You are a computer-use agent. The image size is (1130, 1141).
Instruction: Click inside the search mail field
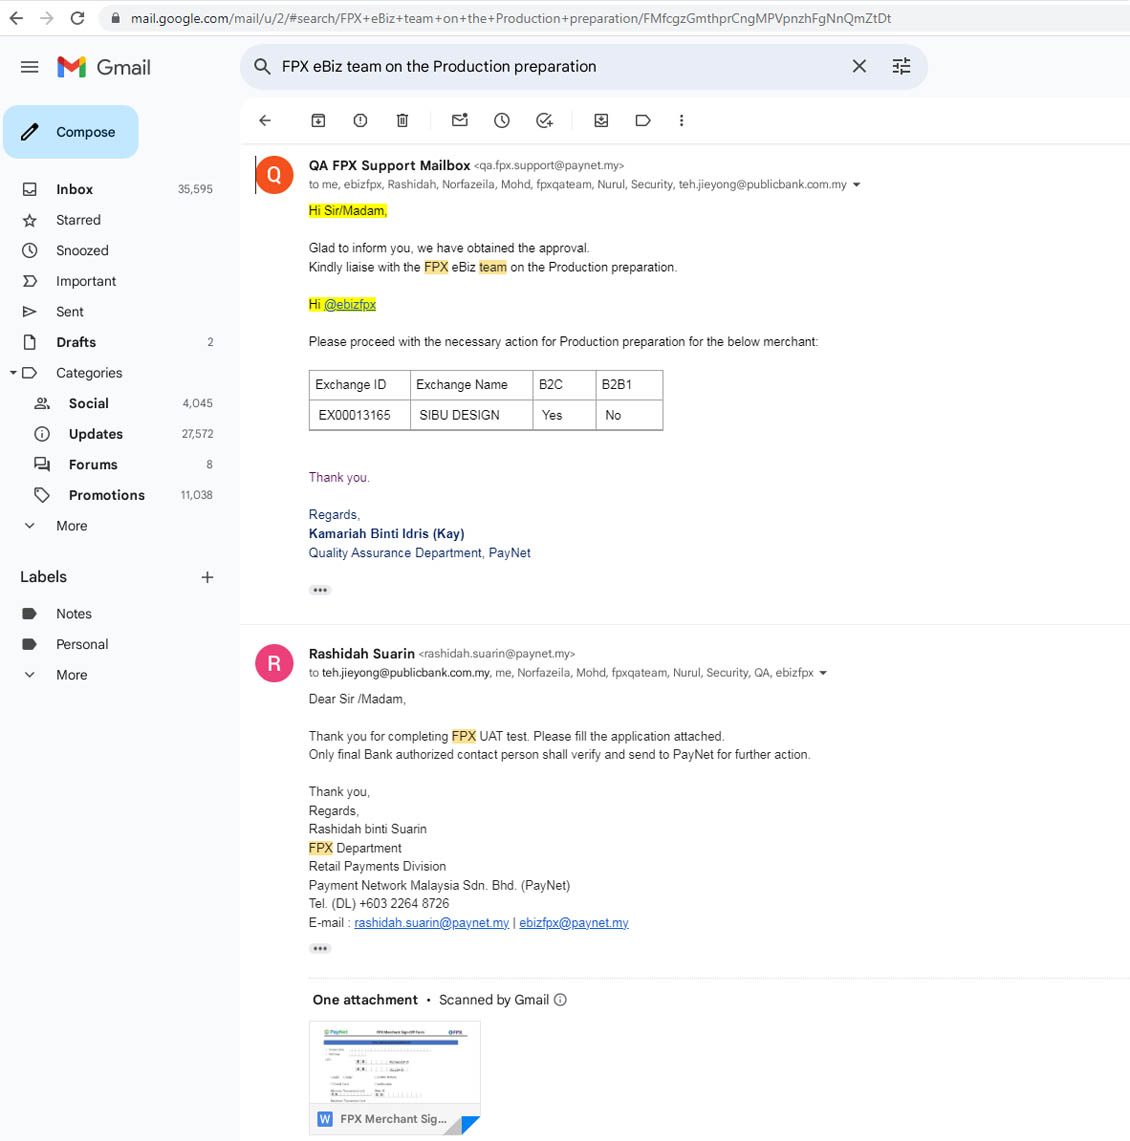pos(560,66)
